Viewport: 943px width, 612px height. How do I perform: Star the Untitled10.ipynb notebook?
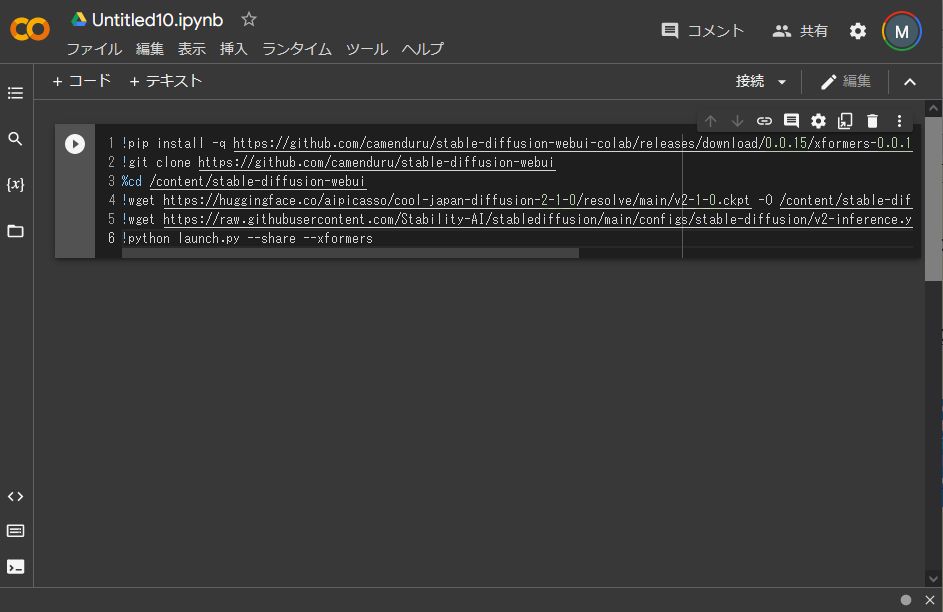tap(248, 19)
